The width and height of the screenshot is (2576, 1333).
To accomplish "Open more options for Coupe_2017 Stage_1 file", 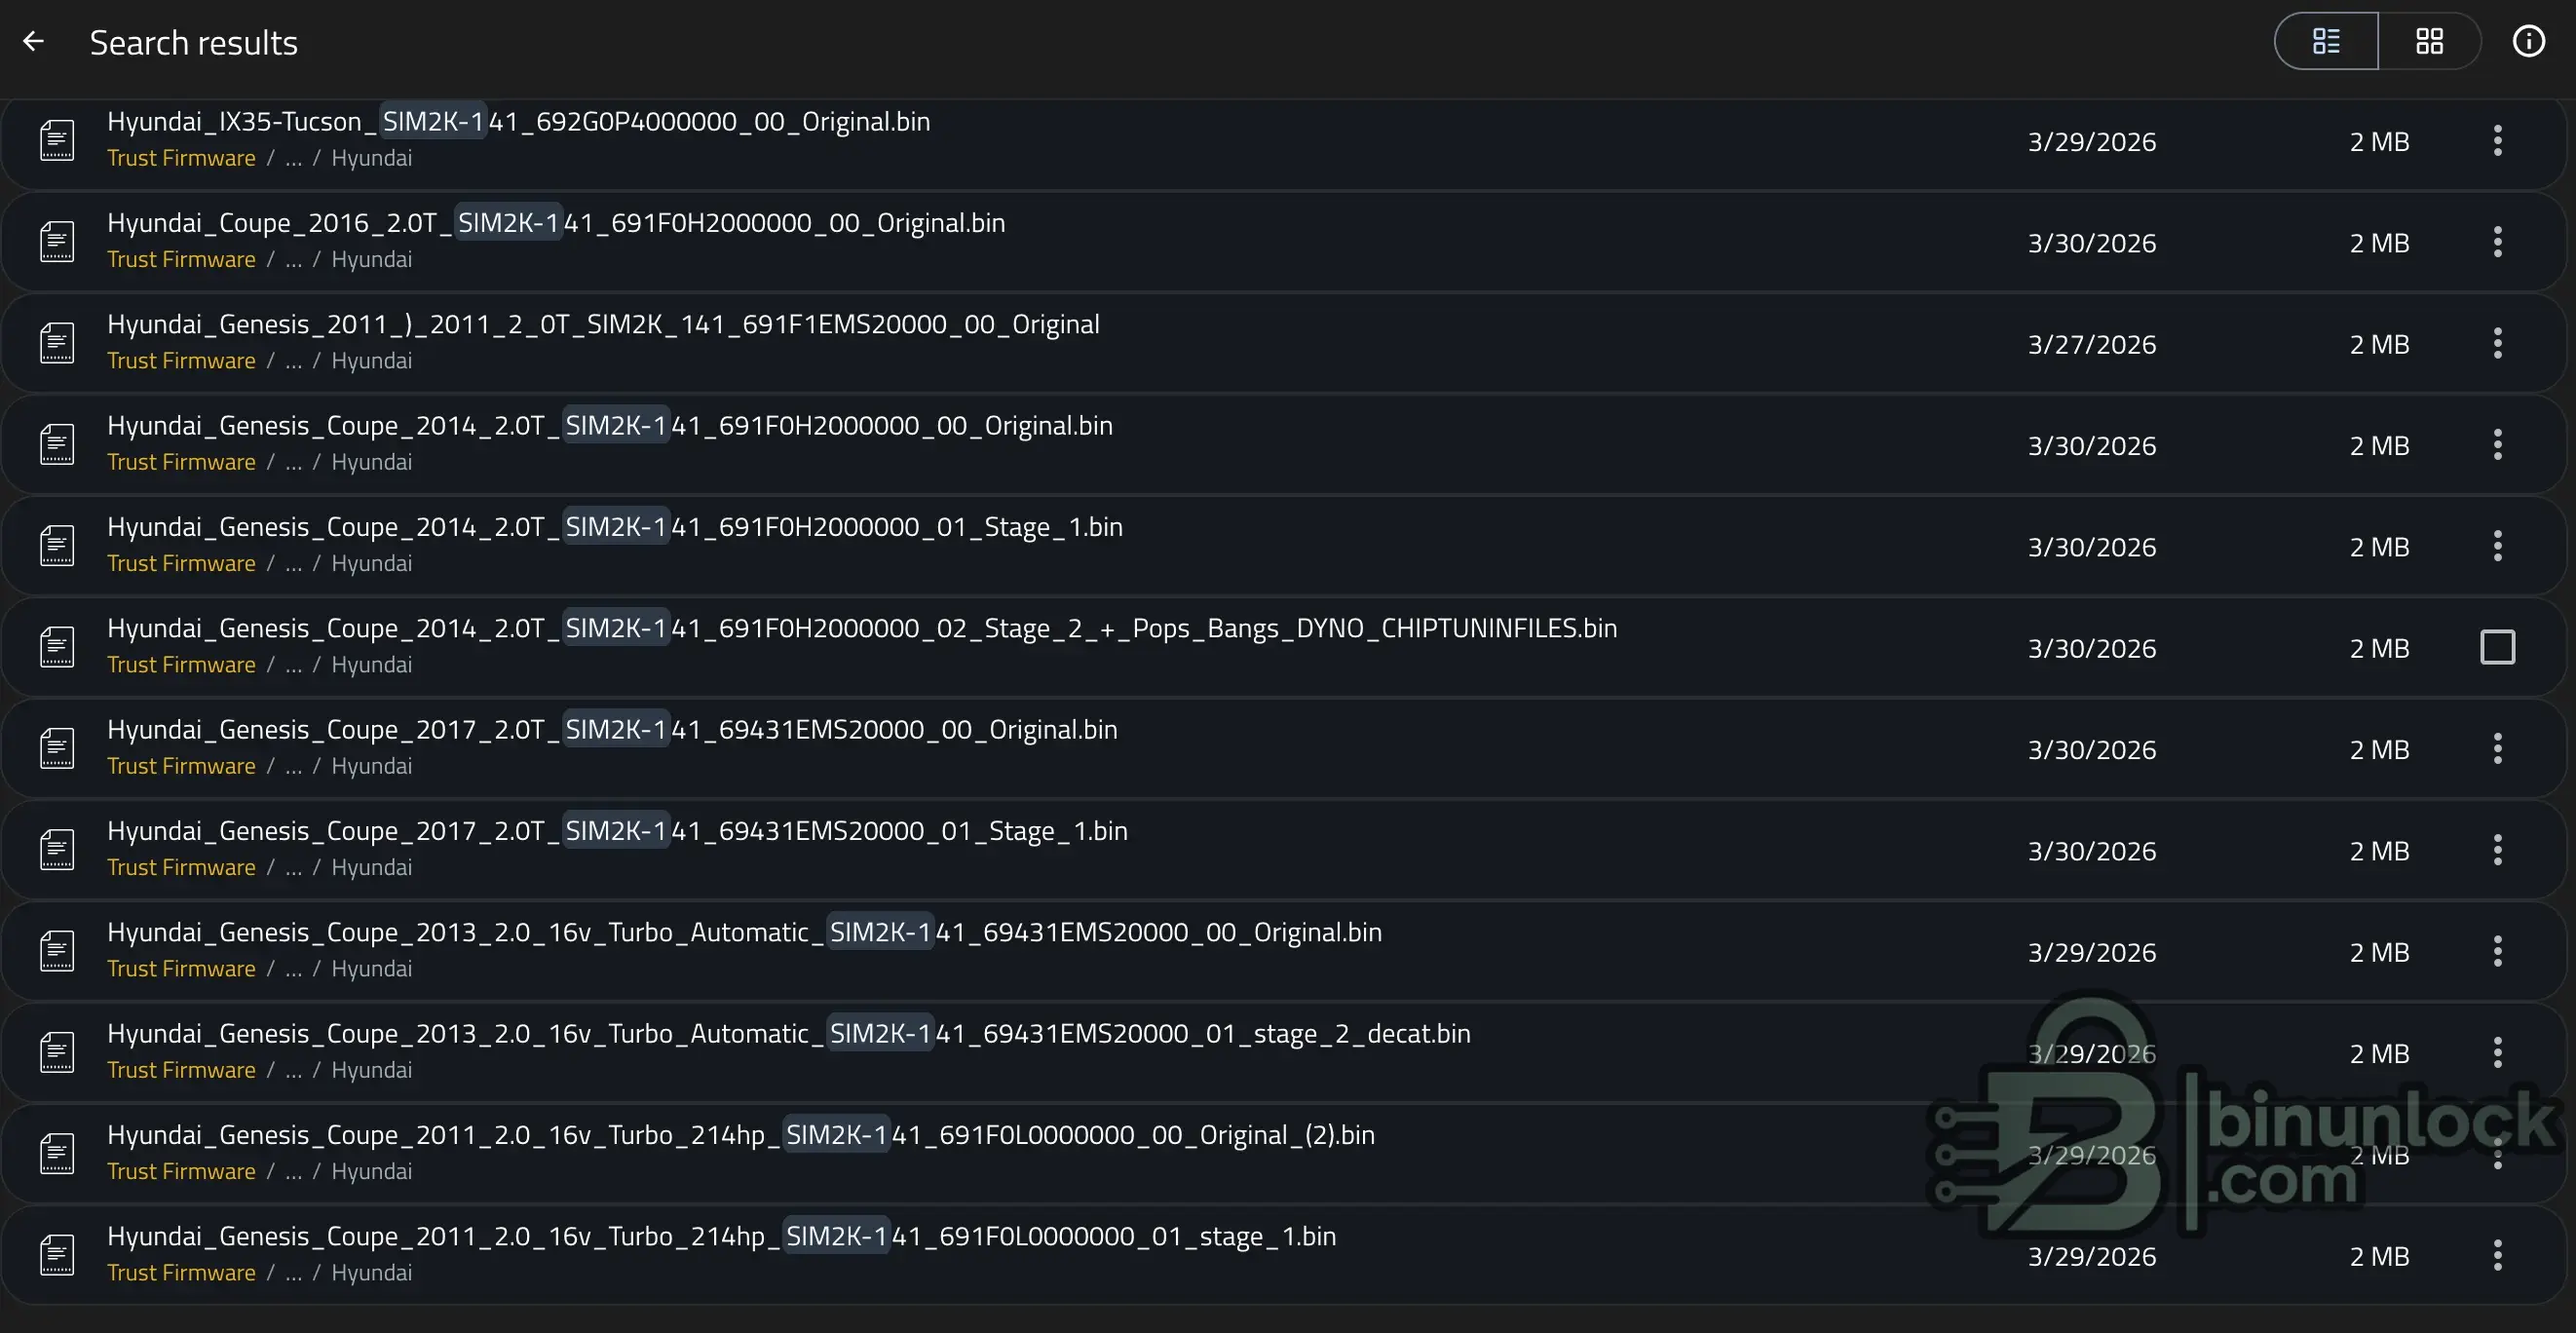I will pyautogui.click(x=2497, y=850).
